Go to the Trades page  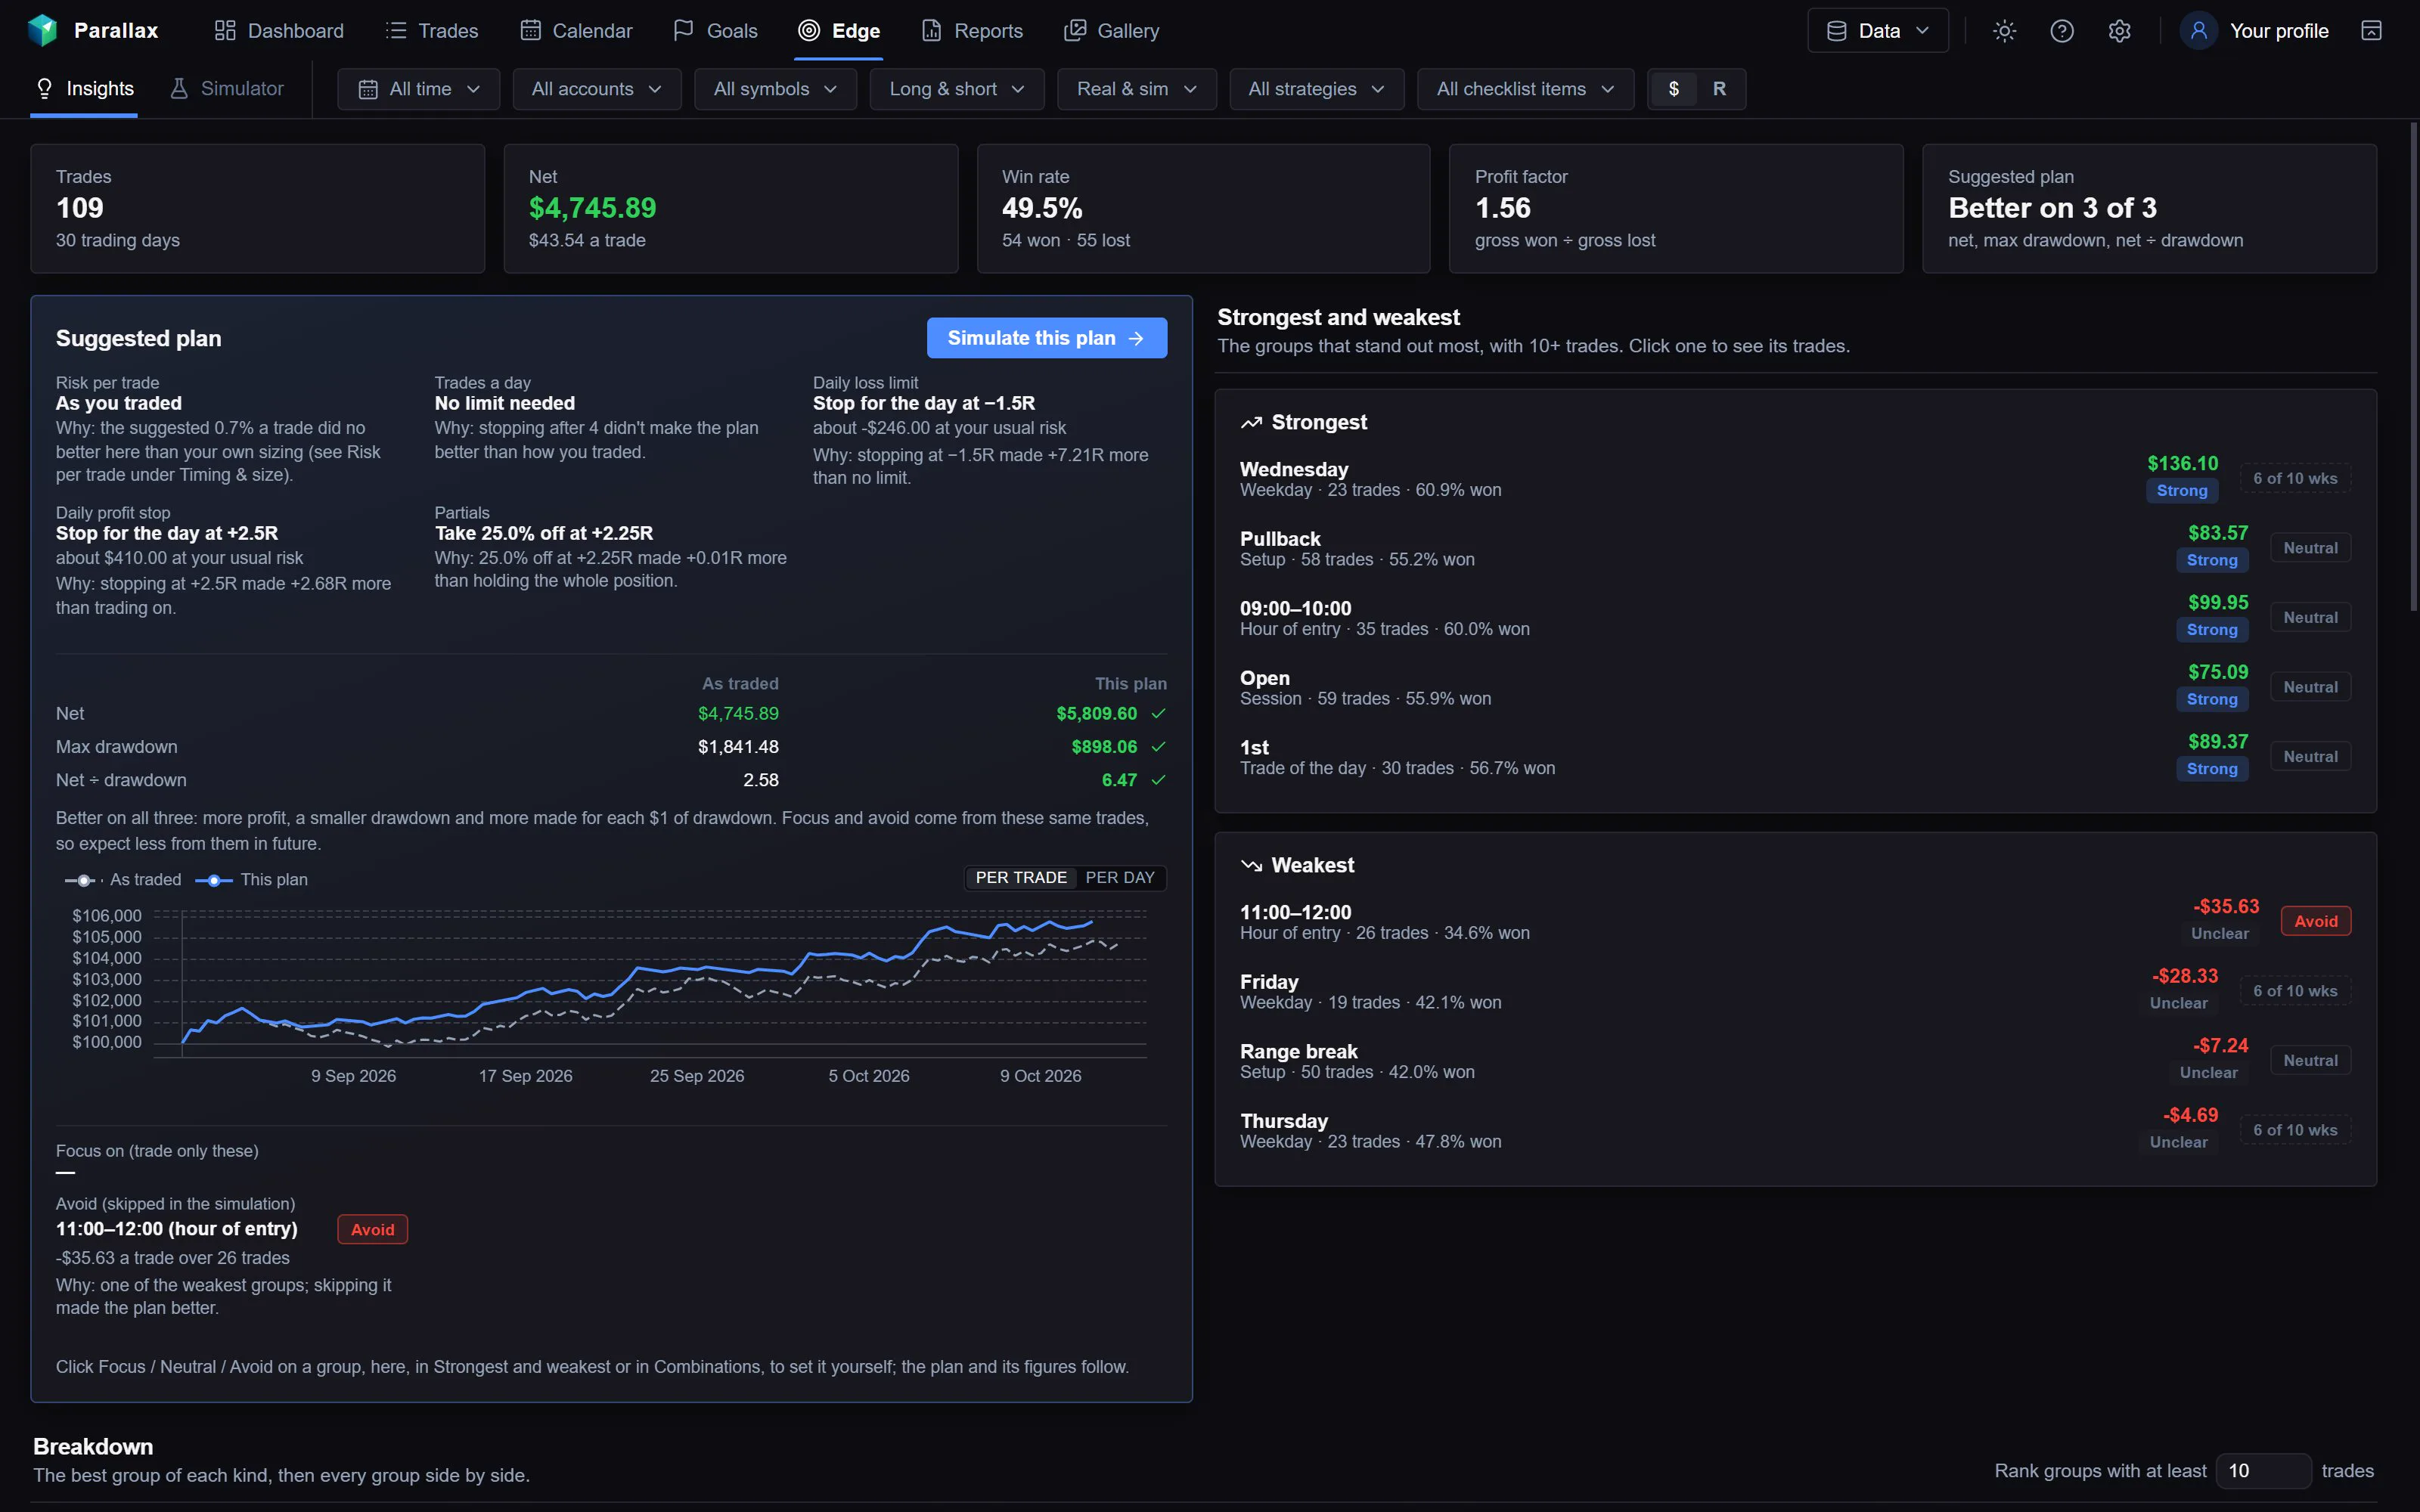(432, 31)
